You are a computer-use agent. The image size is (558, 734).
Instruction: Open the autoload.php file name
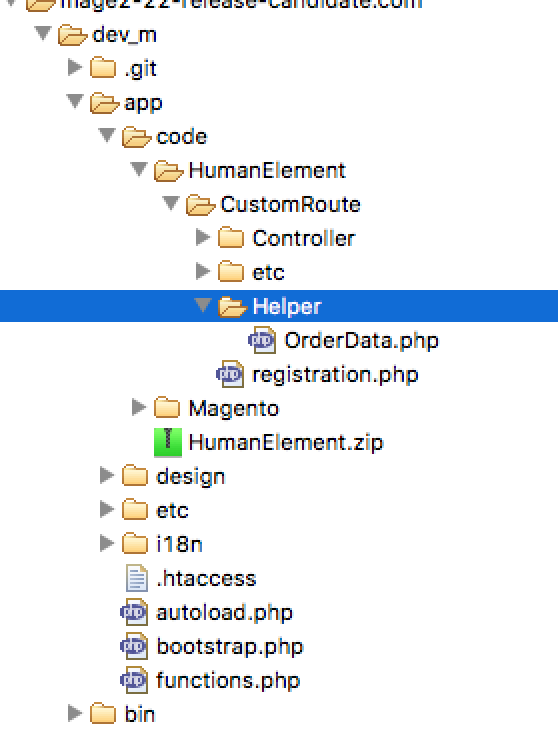click(x=225, y=613)
